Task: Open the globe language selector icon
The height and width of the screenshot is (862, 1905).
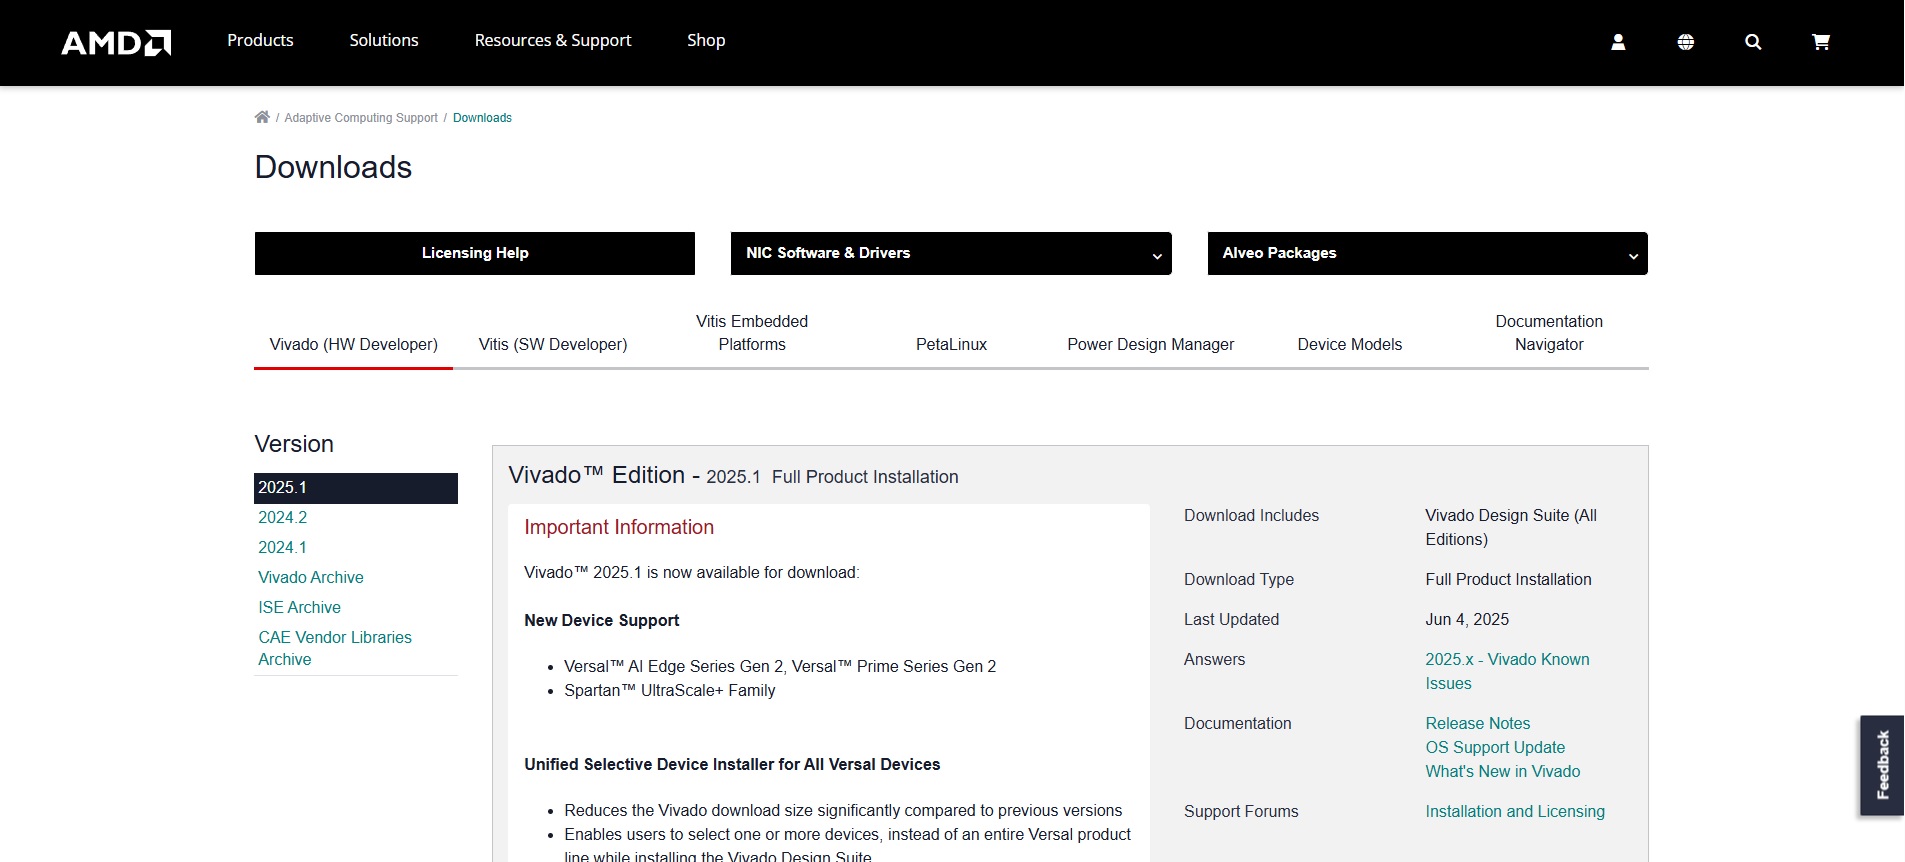Action: 1686,42
